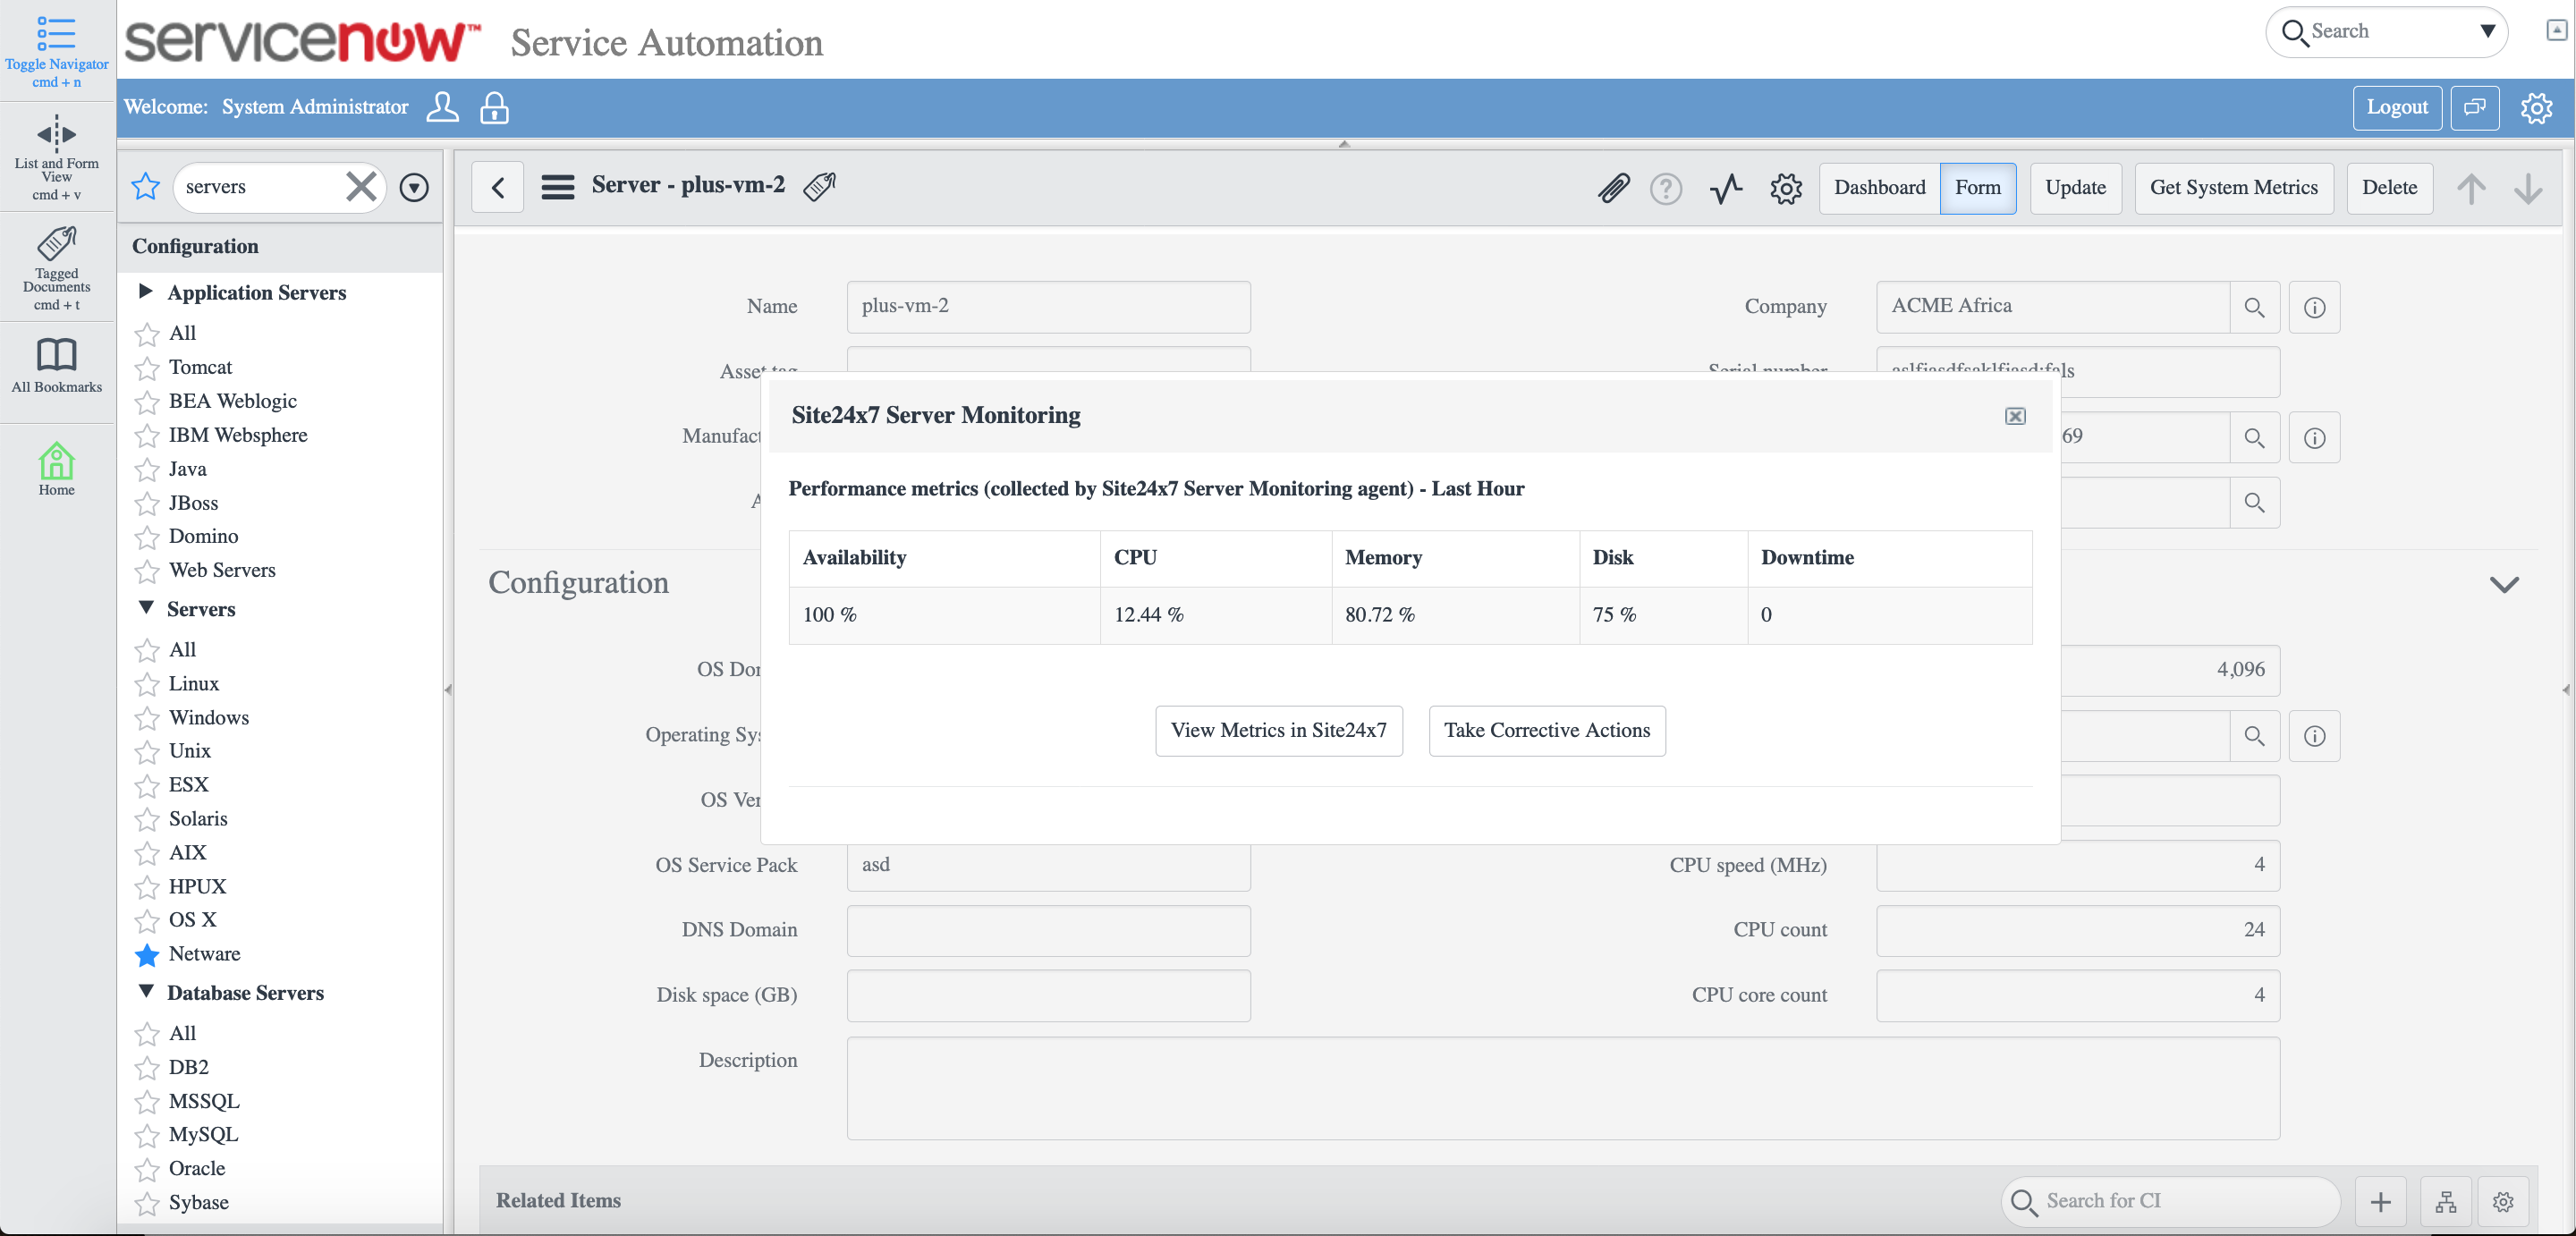
Task: Expand the Application Servers section
Action: pos(146,291)
